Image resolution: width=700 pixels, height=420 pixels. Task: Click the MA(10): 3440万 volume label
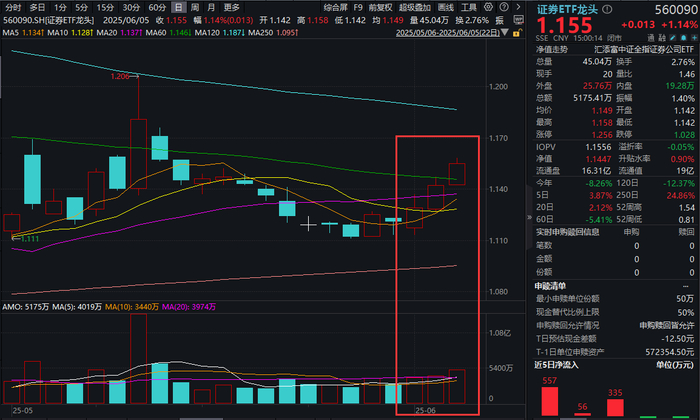(x=132, y=307)
